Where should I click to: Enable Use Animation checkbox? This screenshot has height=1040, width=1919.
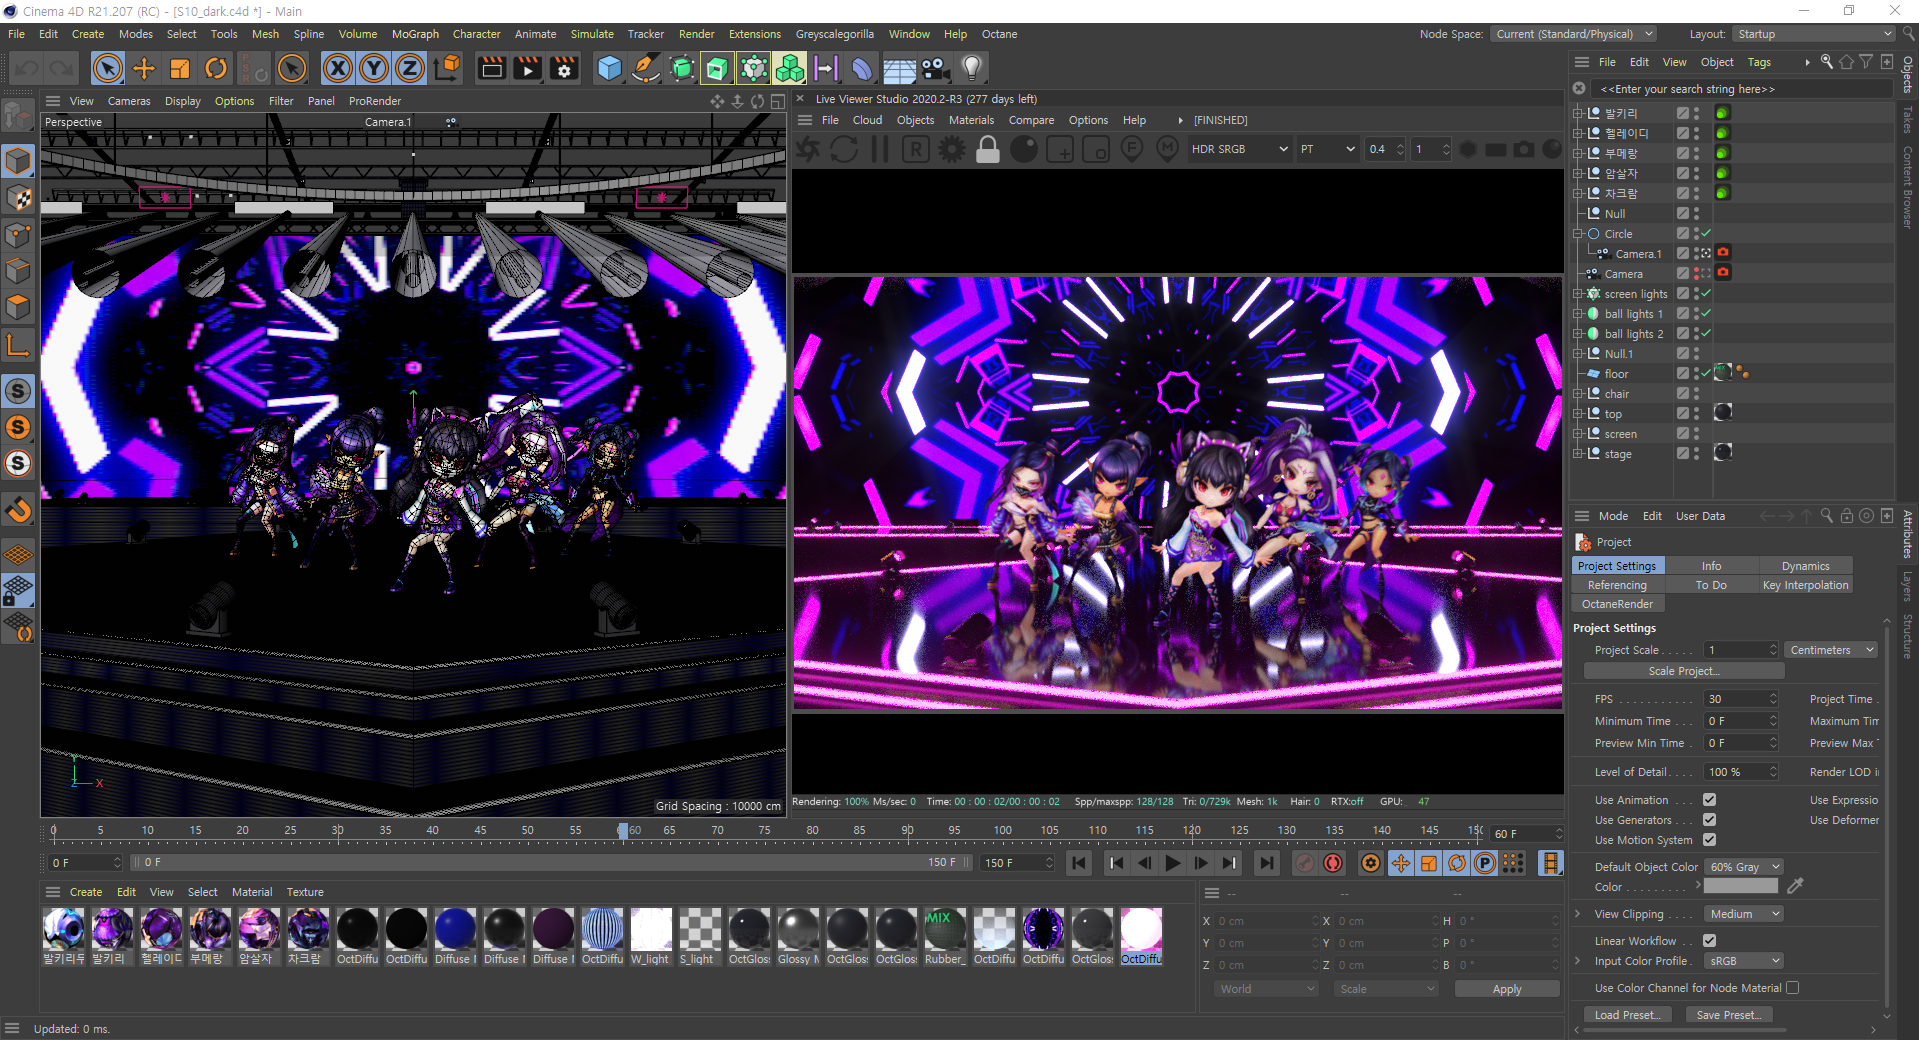tap(1709, 800)
